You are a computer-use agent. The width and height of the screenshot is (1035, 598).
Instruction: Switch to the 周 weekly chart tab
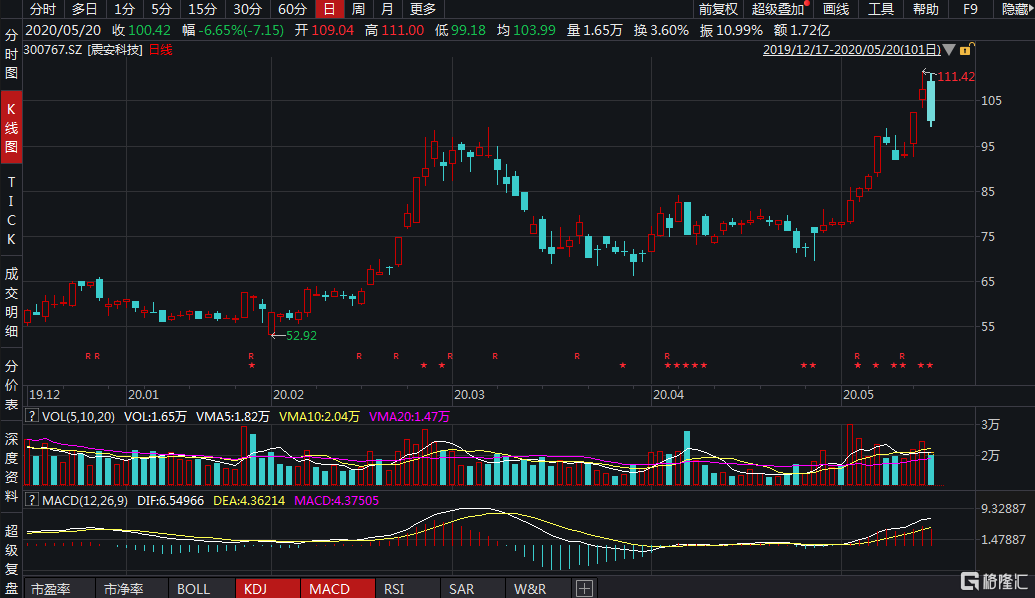click(357, 9)
